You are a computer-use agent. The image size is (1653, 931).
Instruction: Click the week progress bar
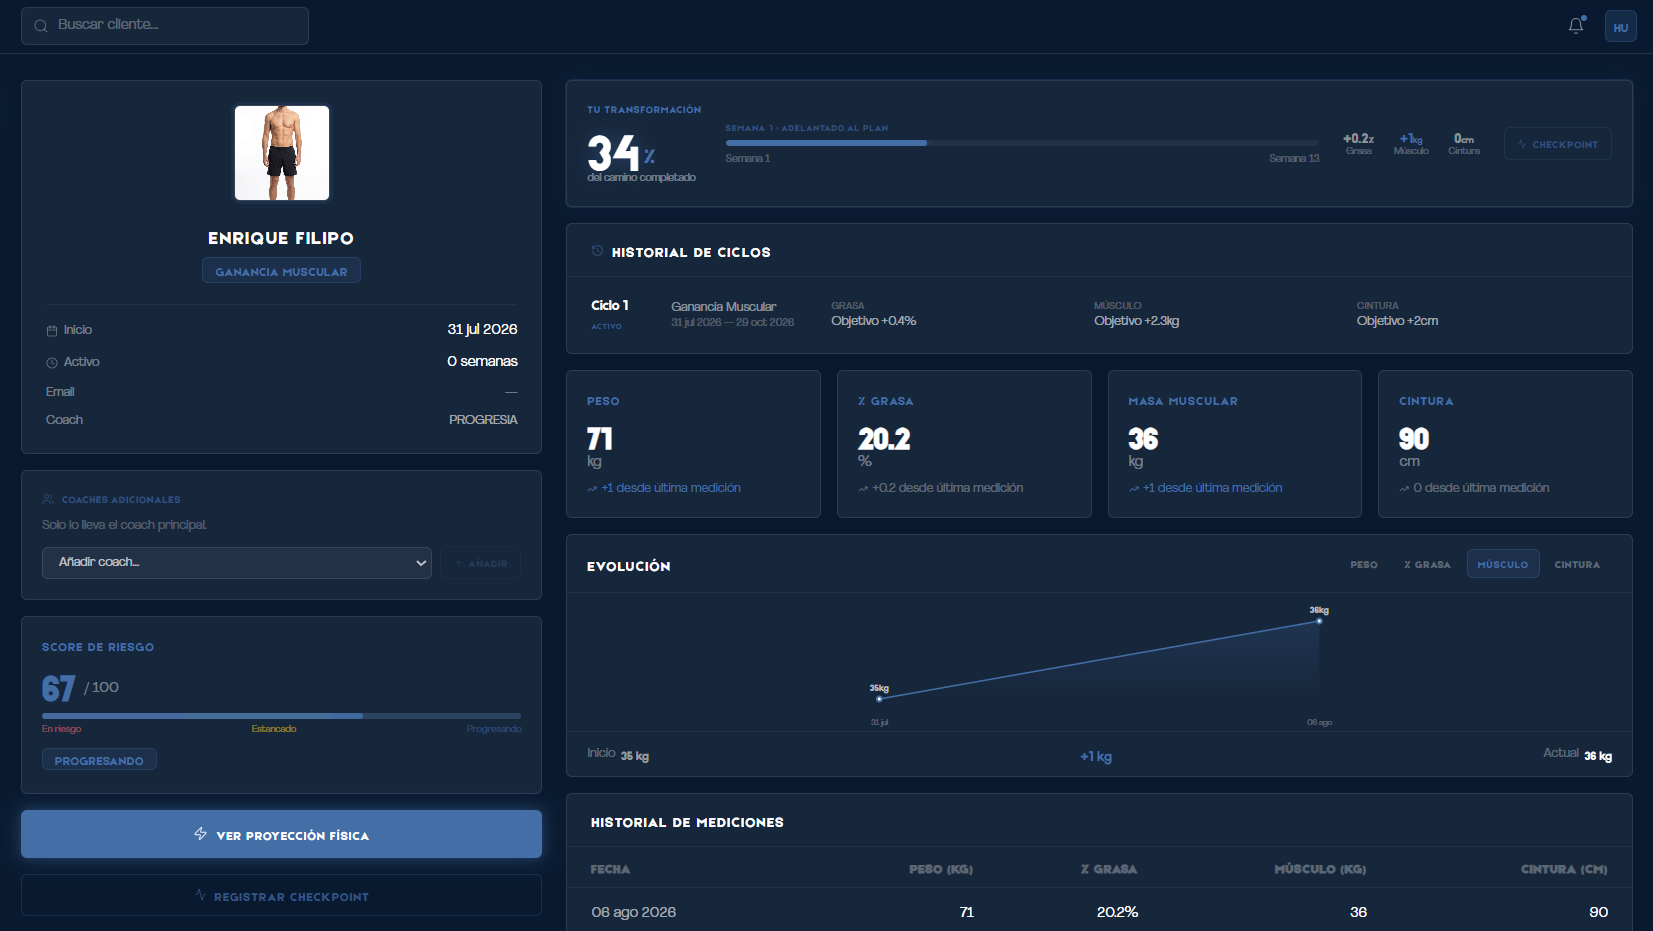(1022, 143)
